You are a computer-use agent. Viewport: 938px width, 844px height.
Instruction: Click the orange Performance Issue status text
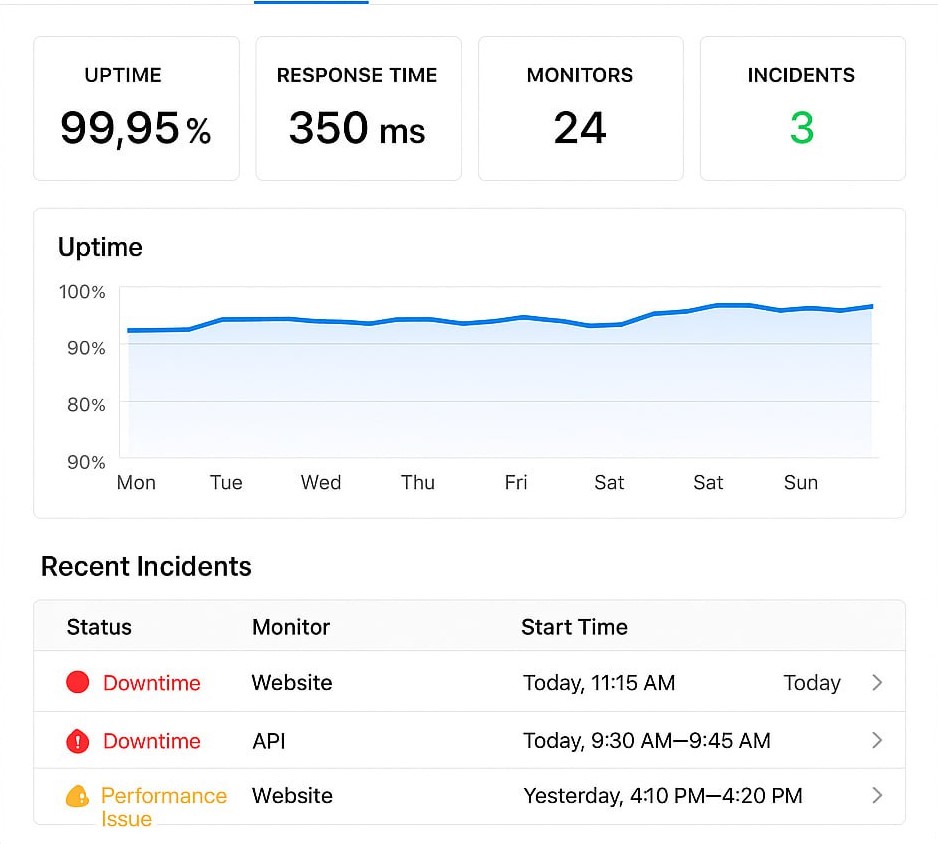click(x=163, y=806)
